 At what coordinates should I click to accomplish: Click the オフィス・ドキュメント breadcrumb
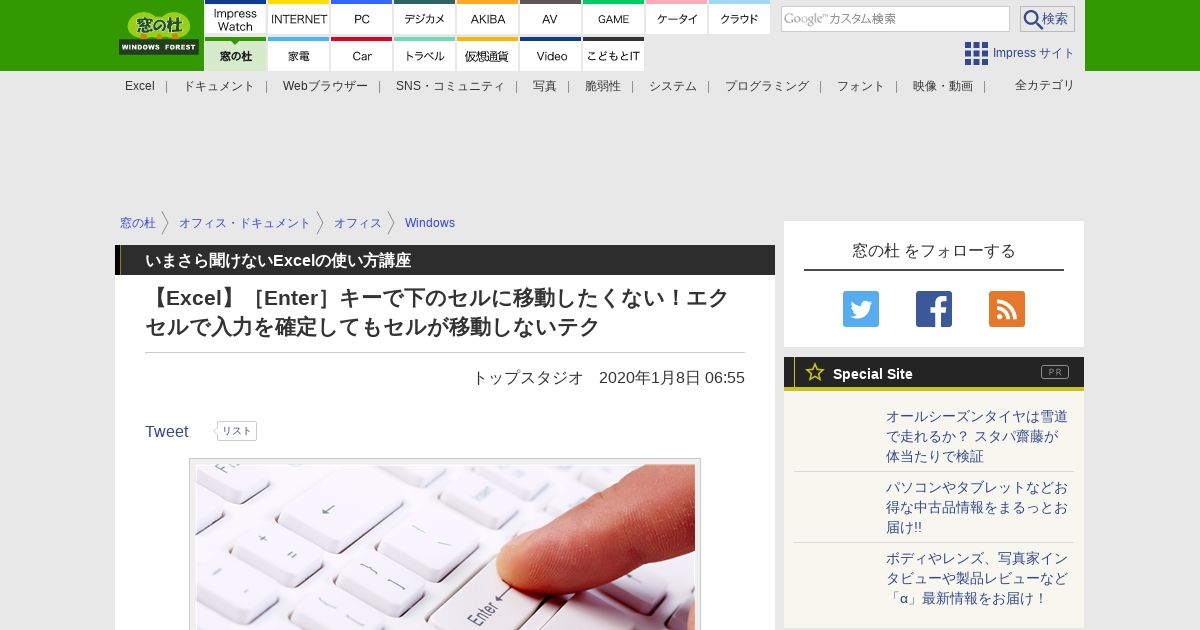(x=245, y=223)
